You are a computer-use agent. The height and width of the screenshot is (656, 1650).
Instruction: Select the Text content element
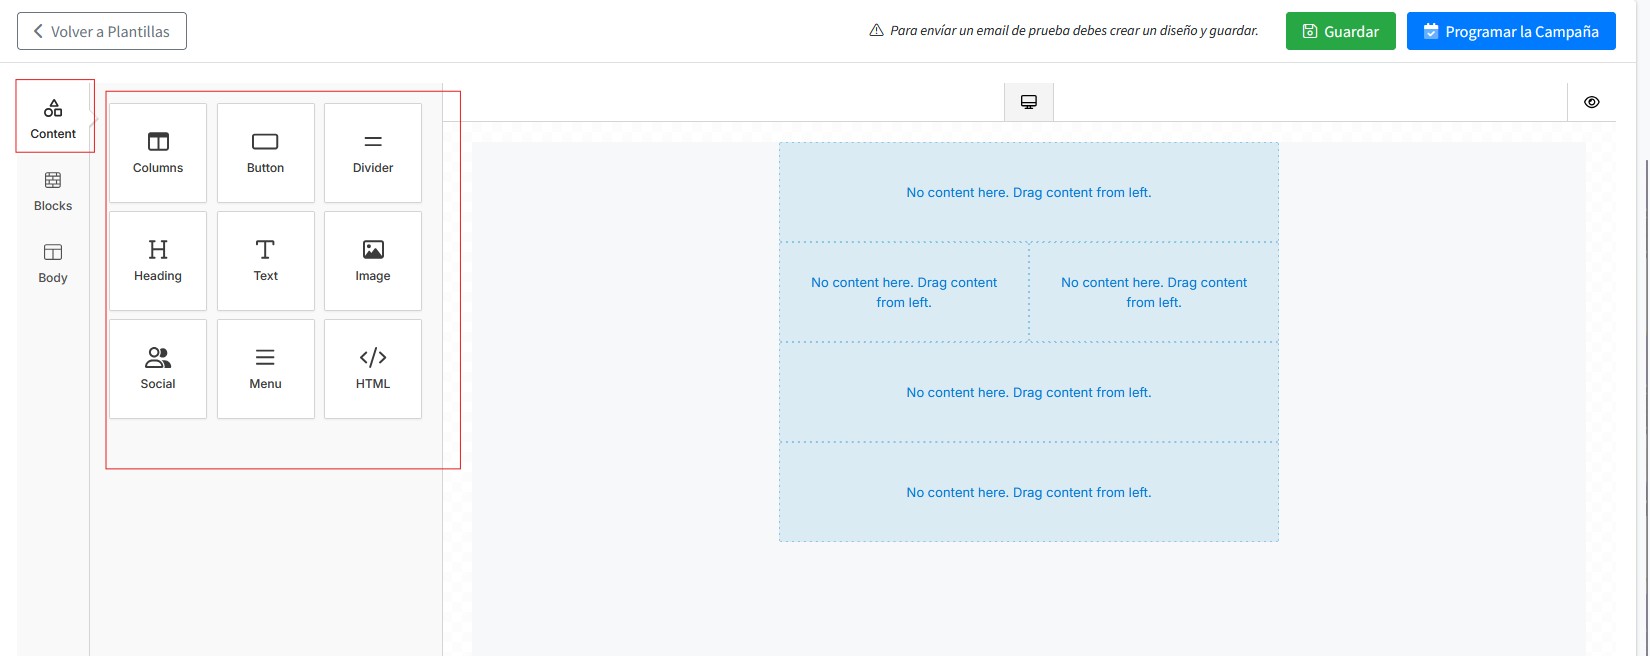pos(265,261)
